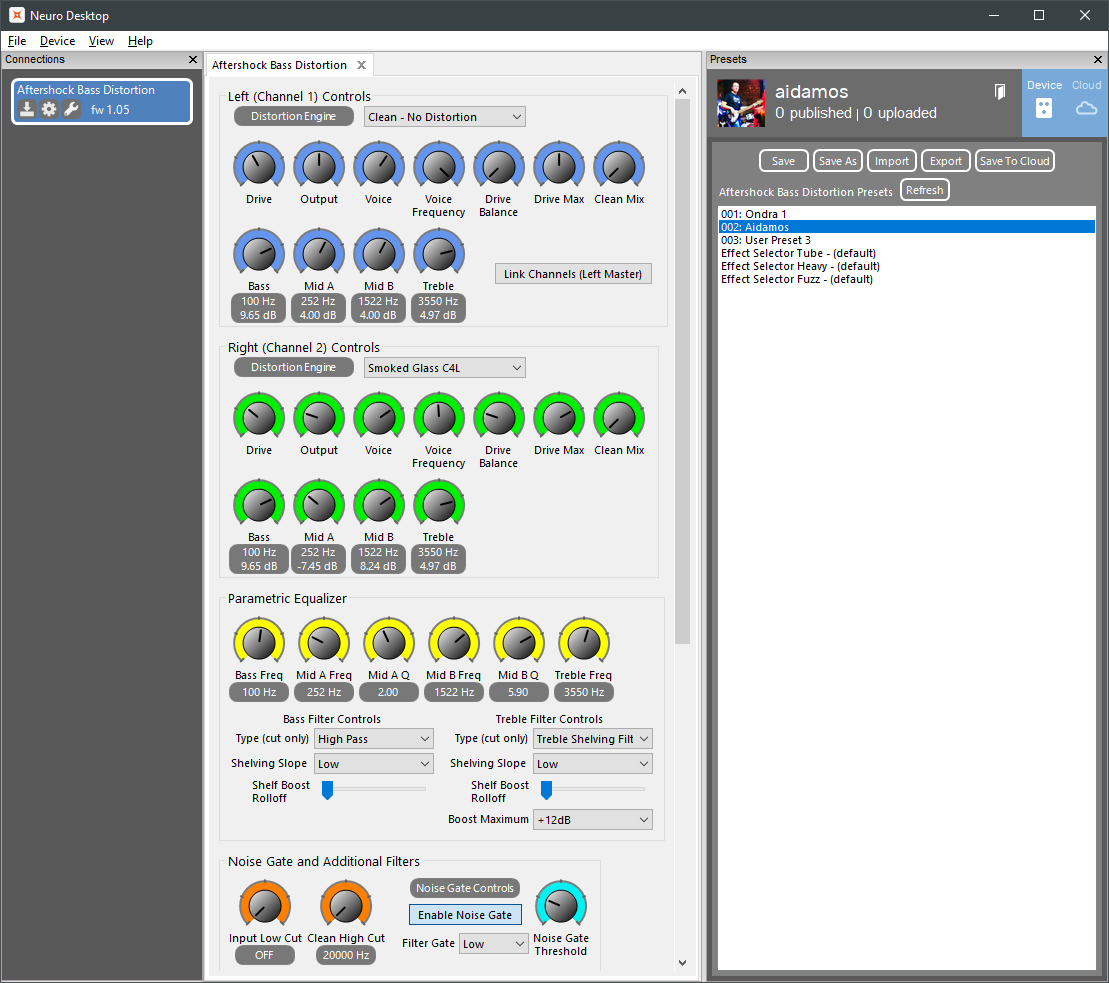Open Bass Shelving Slope dropdown
The width and height of the screenshot is (1109, 983).
coord(373,764)
